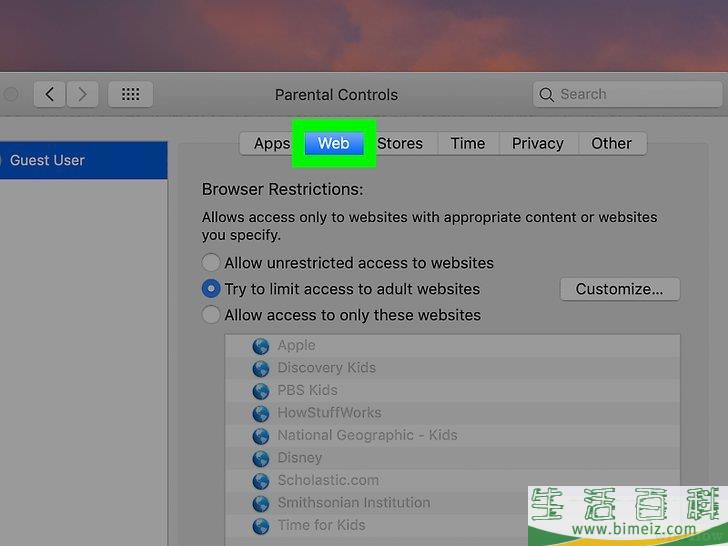Click globe icon beside Apple
Image resolution: width=728 pixels, height=546 pixels.
coord(261,346)
